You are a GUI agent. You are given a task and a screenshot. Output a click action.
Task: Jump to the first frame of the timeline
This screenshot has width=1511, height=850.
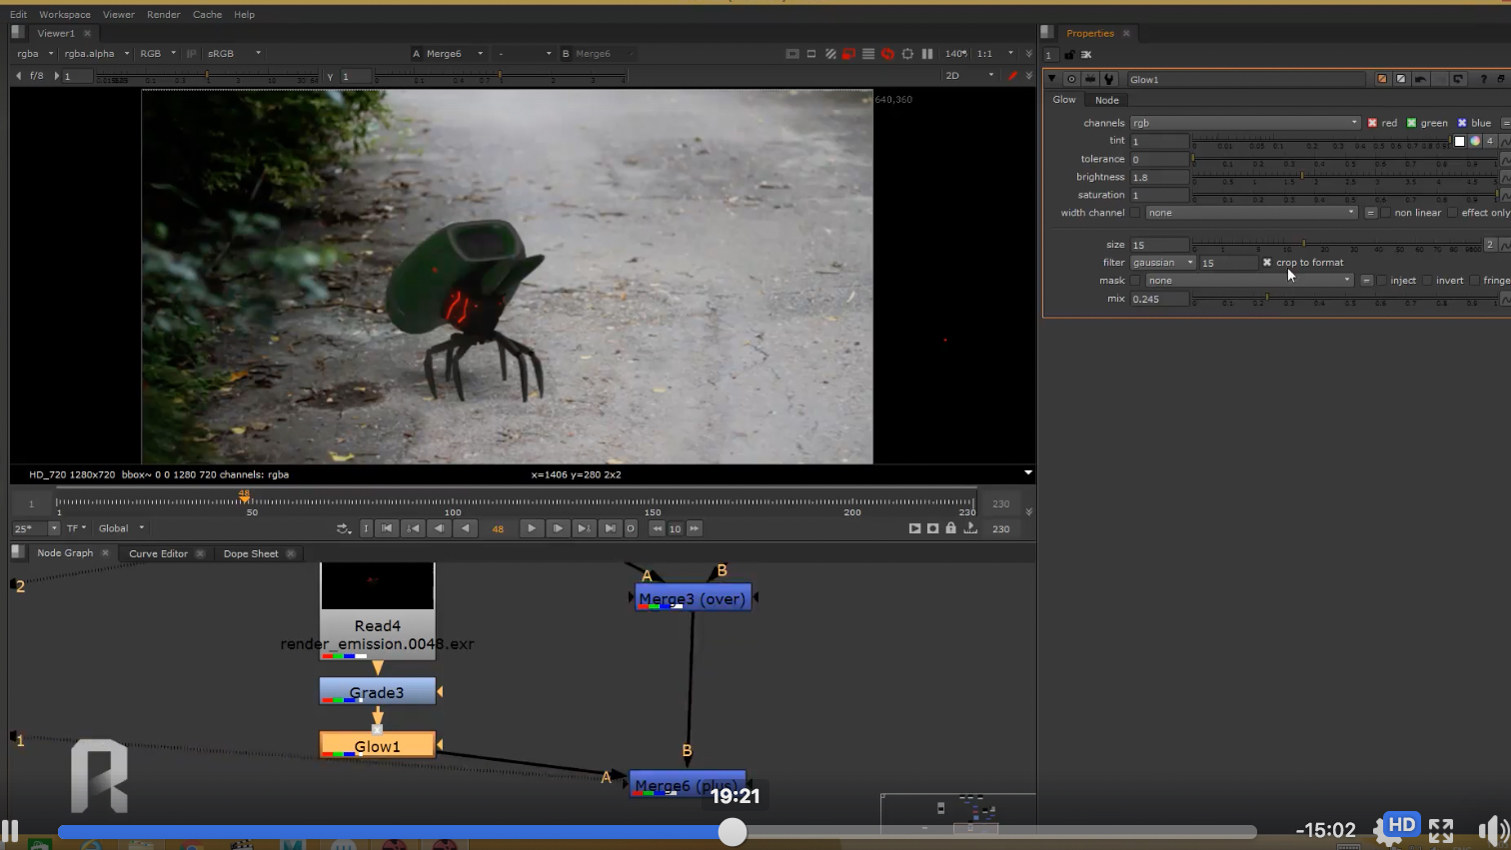point(386,528)
